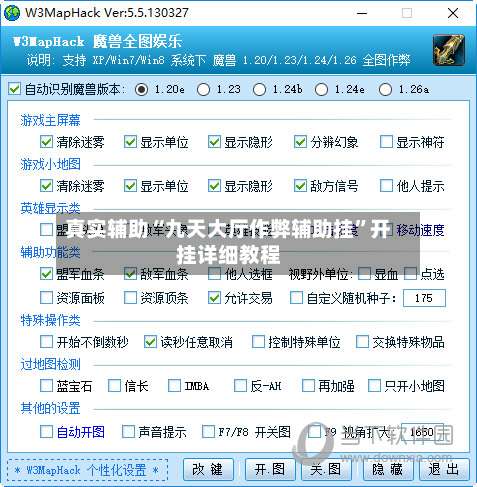Enable F9 视角扩大 checkbox
The height and width of the screenshot is (487, 477).
point(314,432)
